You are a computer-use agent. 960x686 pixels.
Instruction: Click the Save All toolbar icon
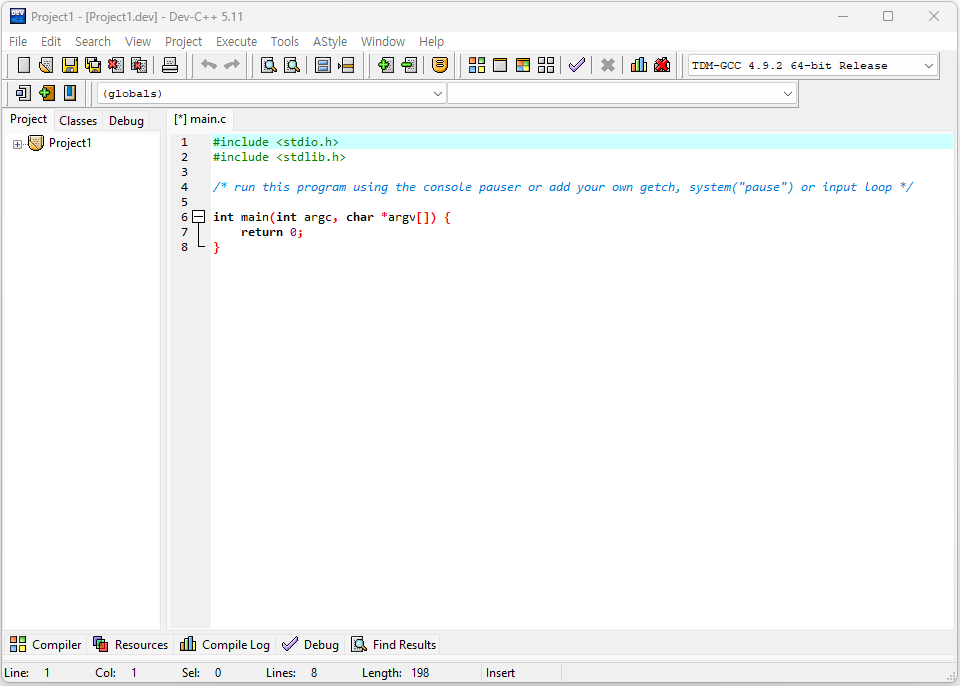[92, 65]
